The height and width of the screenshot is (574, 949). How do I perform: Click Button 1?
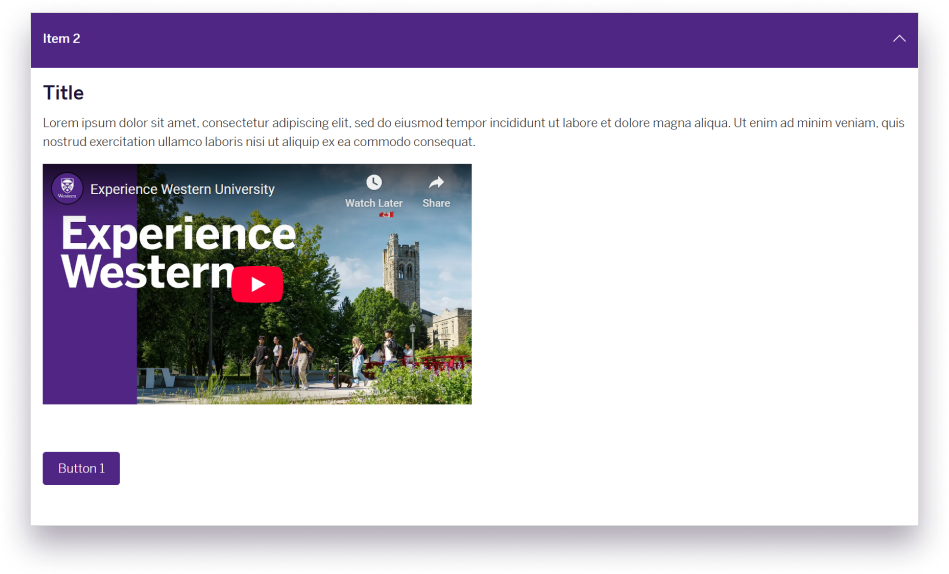(81, 468)
